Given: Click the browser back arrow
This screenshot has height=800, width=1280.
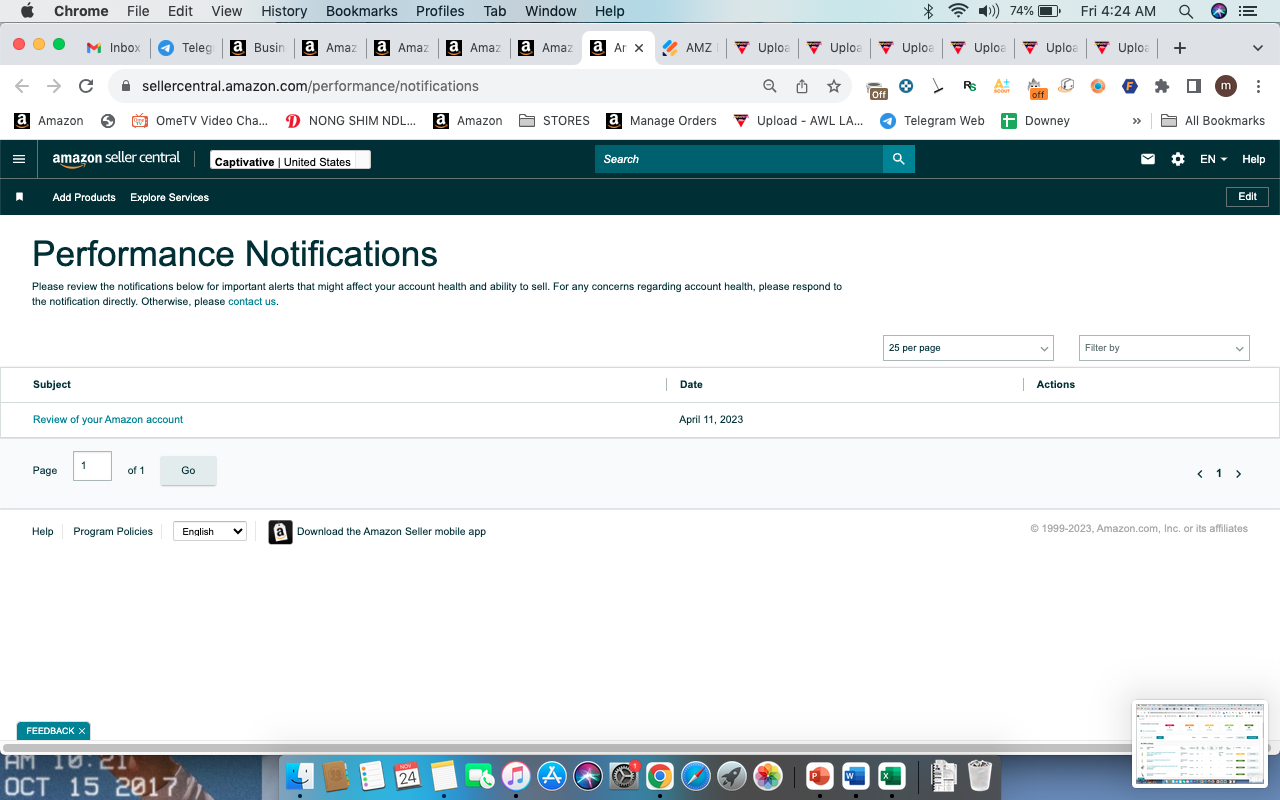Looking at the screenshot, I should [22, 86].
